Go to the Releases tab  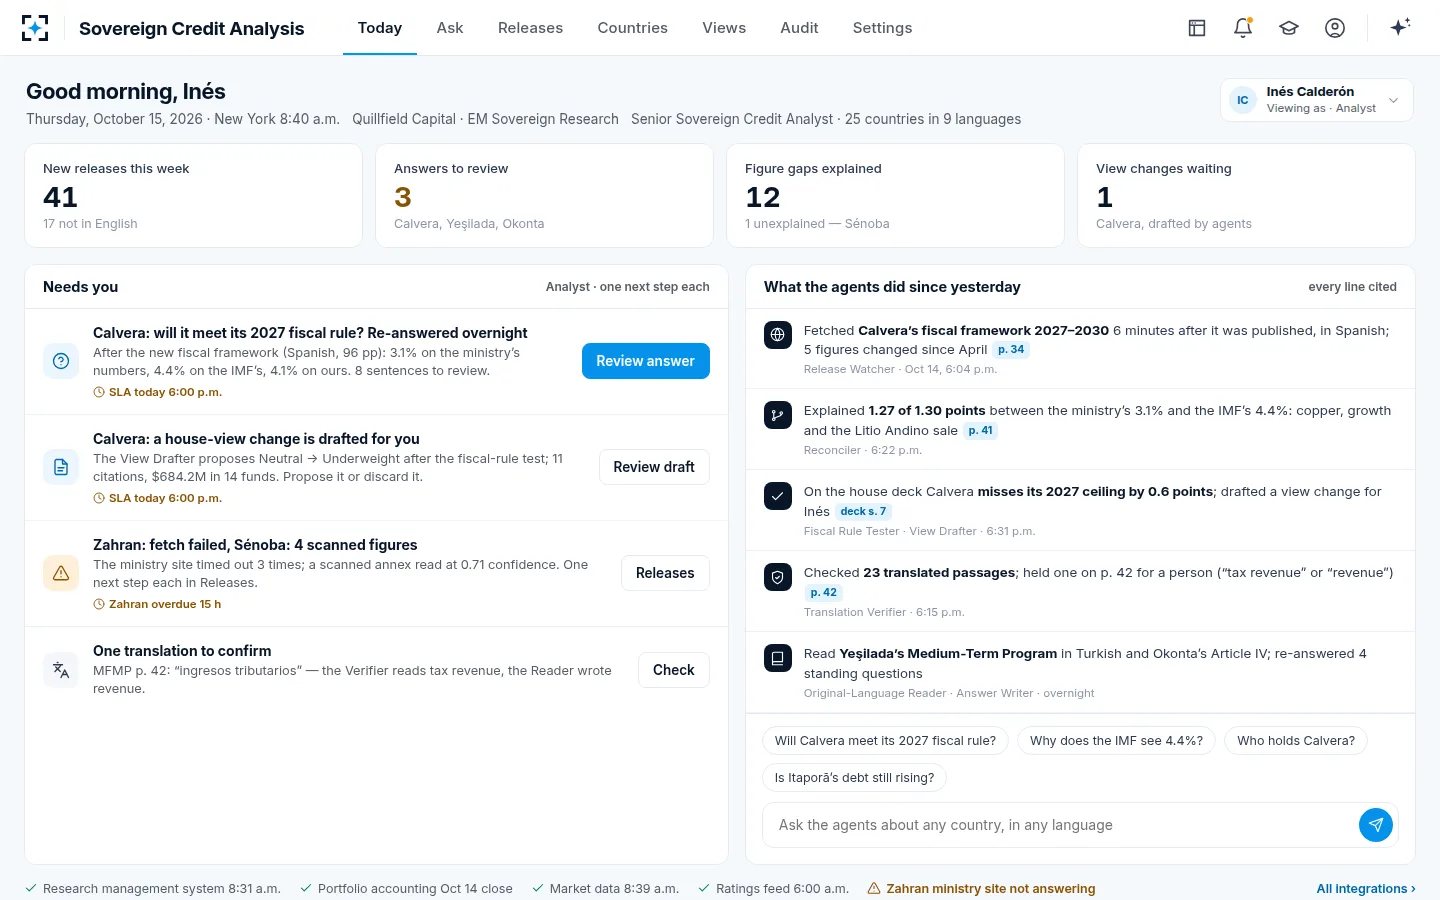coord(530,28)
